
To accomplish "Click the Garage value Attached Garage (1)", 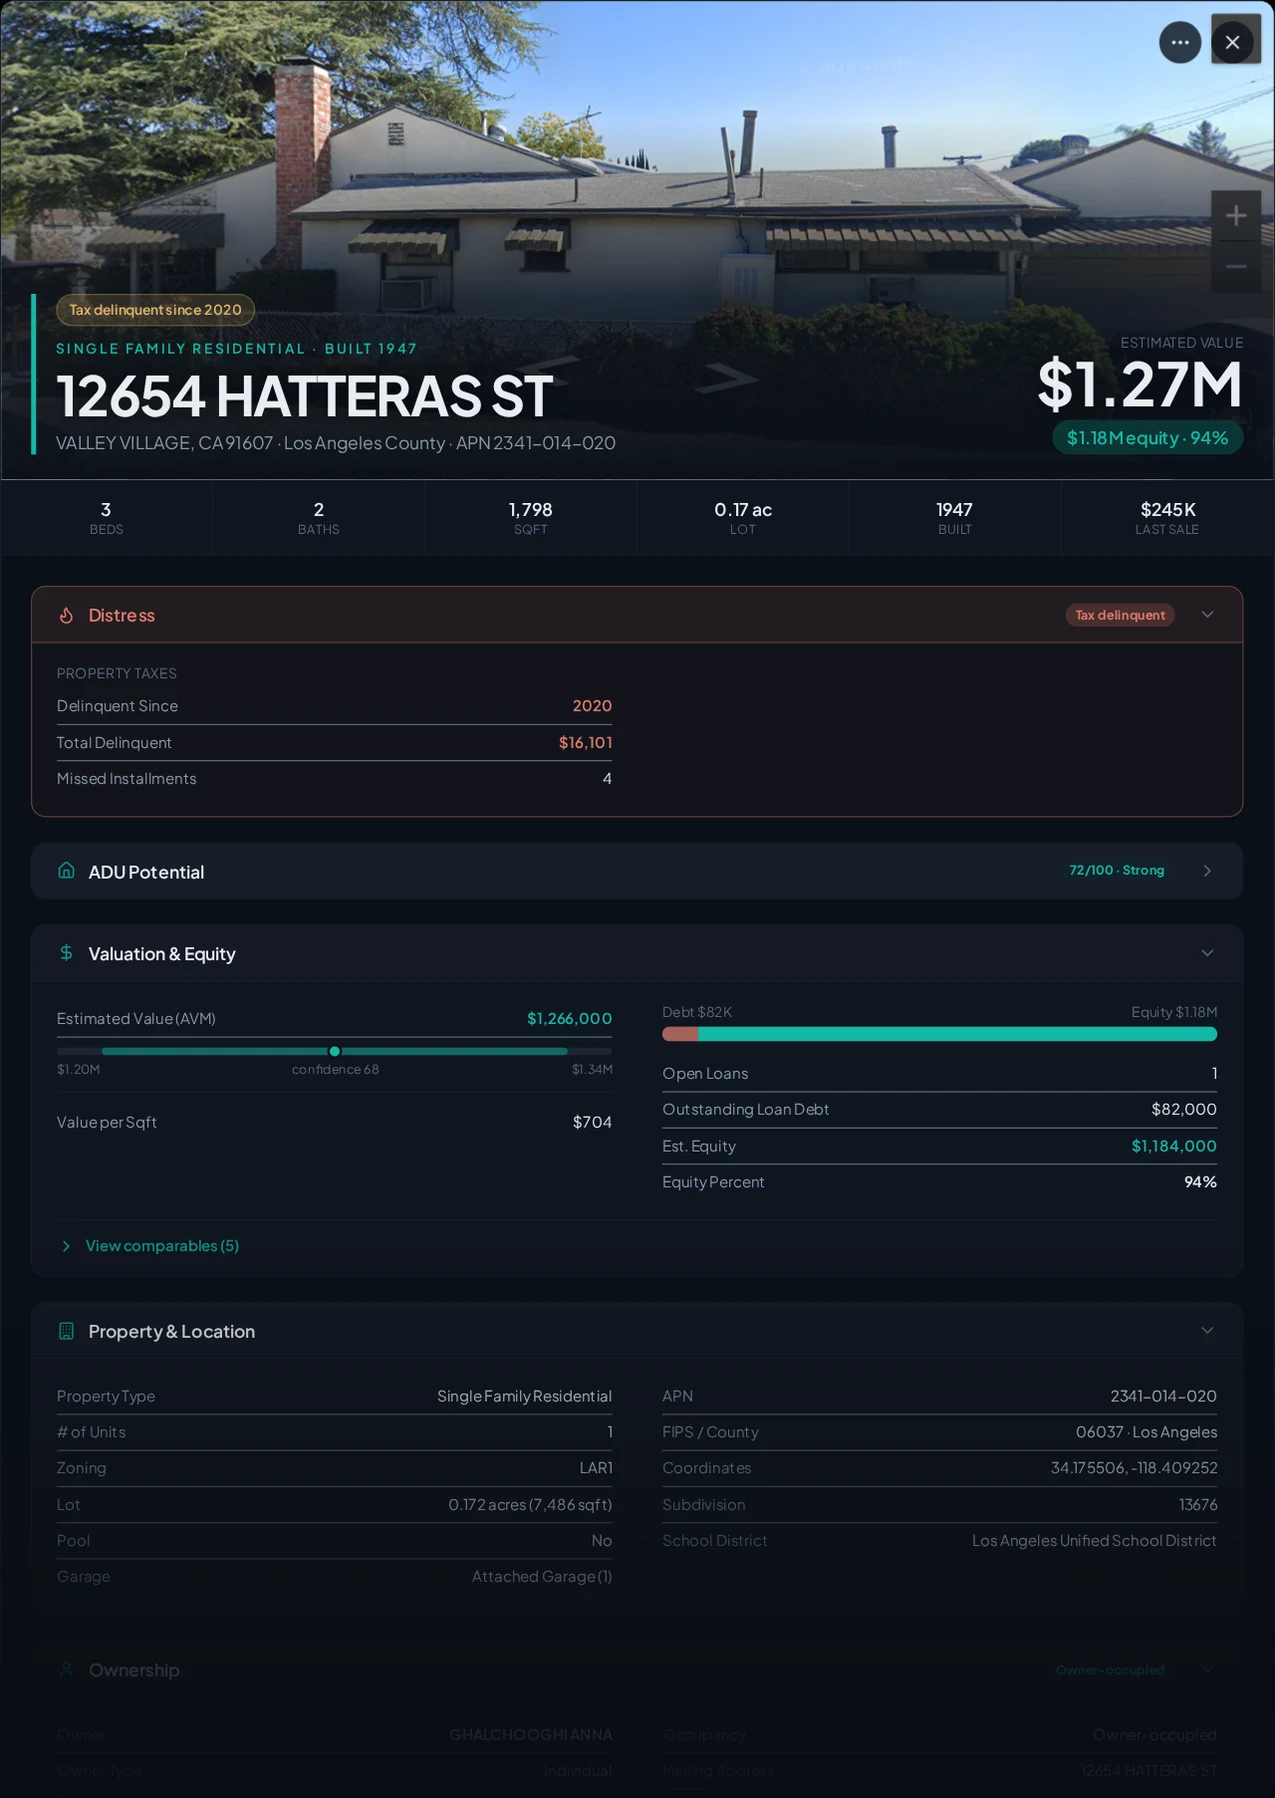I will point(542,1577).
